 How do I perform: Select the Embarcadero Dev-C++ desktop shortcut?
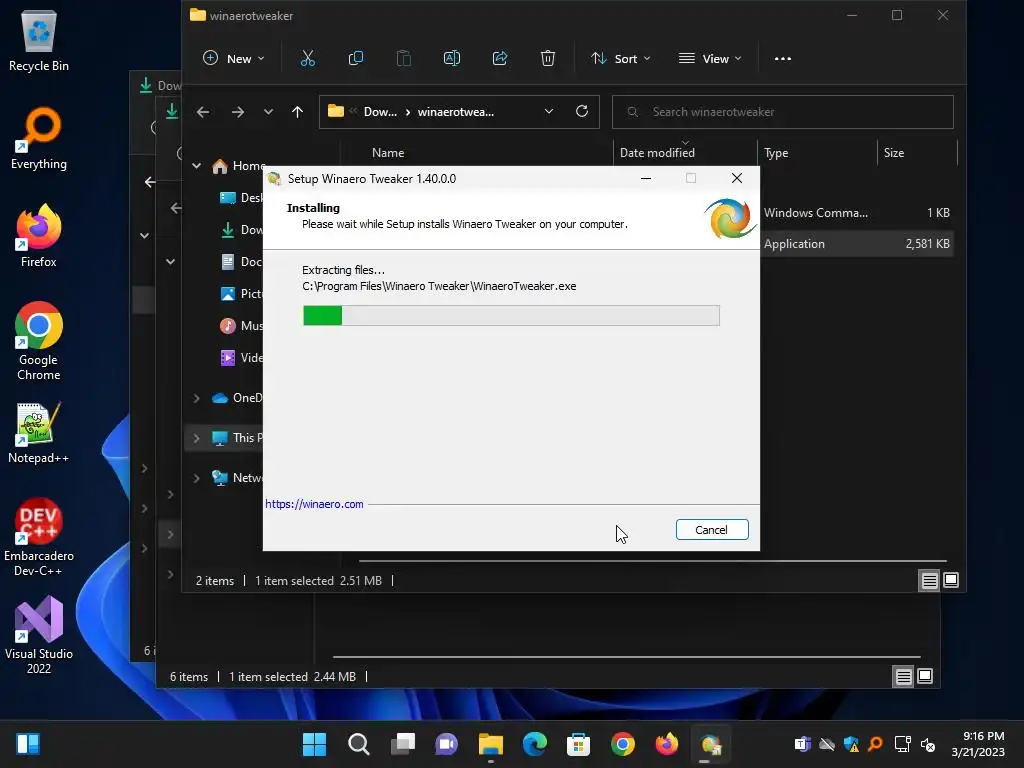[x=39, y=537]
